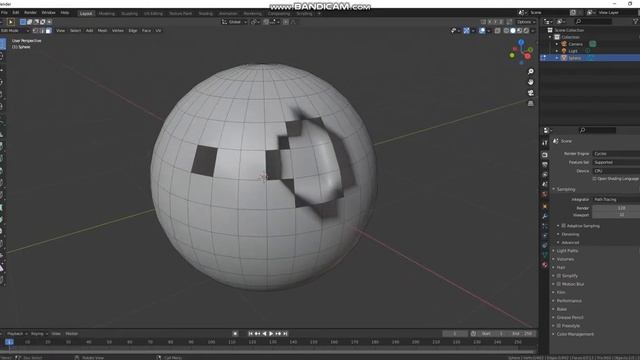Open the Window menu

[49, 13]
